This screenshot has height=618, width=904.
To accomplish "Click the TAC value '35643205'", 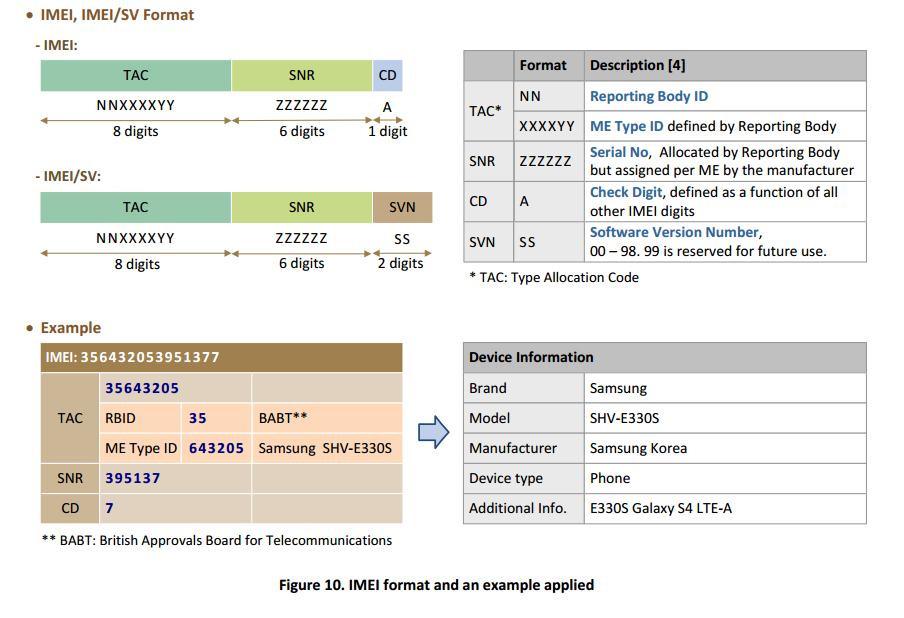I will click(142, 389).
